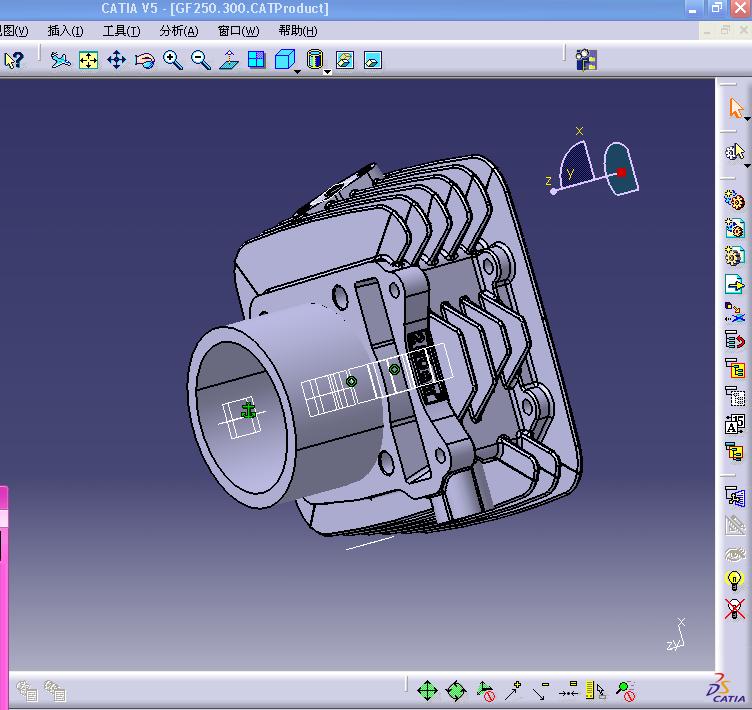
Task: Select the Rotate view hand icon
Action: point(144,60)
